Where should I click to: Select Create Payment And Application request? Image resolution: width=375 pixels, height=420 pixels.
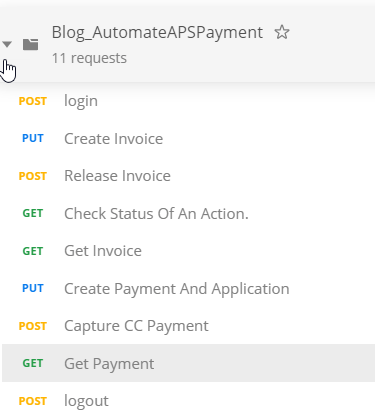[188, 288]
